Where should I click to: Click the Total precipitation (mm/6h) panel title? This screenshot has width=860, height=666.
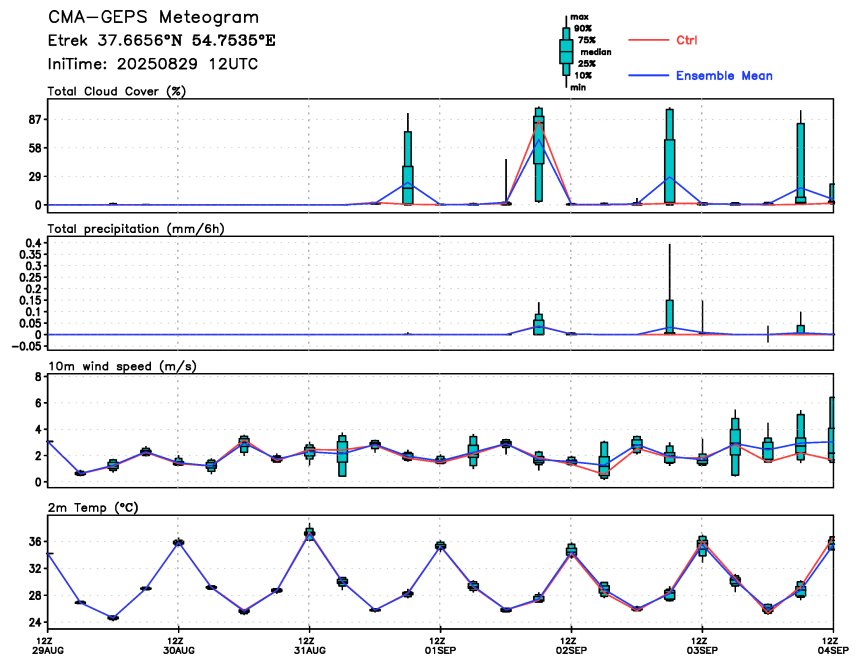pos(136,229)
